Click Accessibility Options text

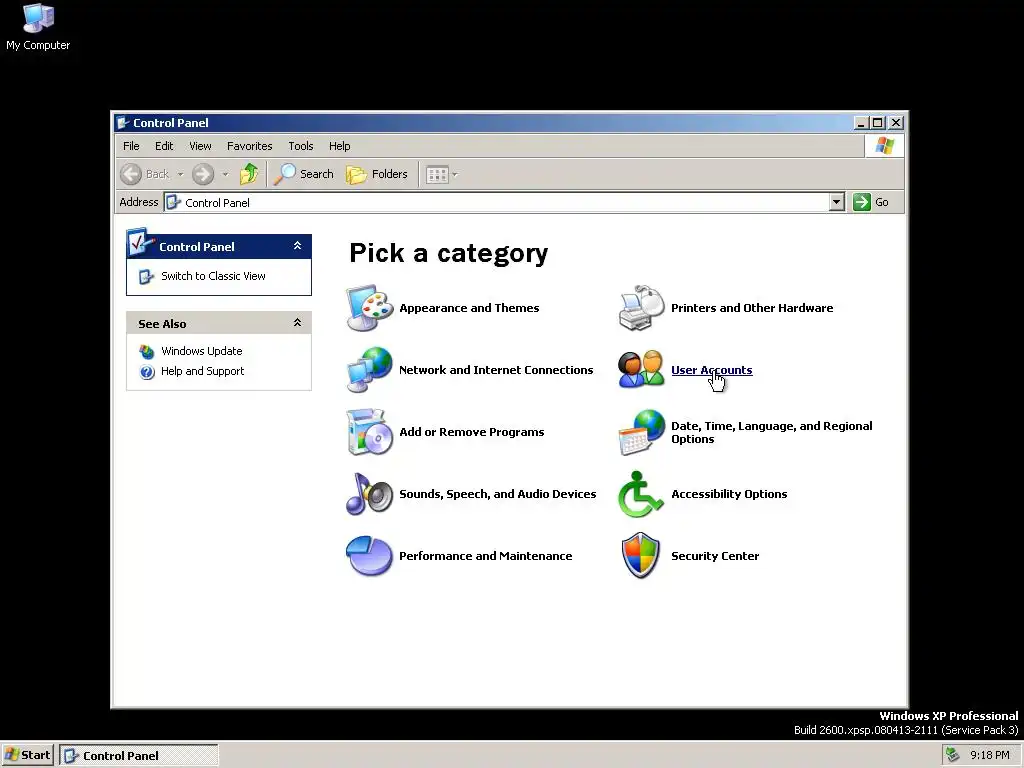tap(729, 494)
